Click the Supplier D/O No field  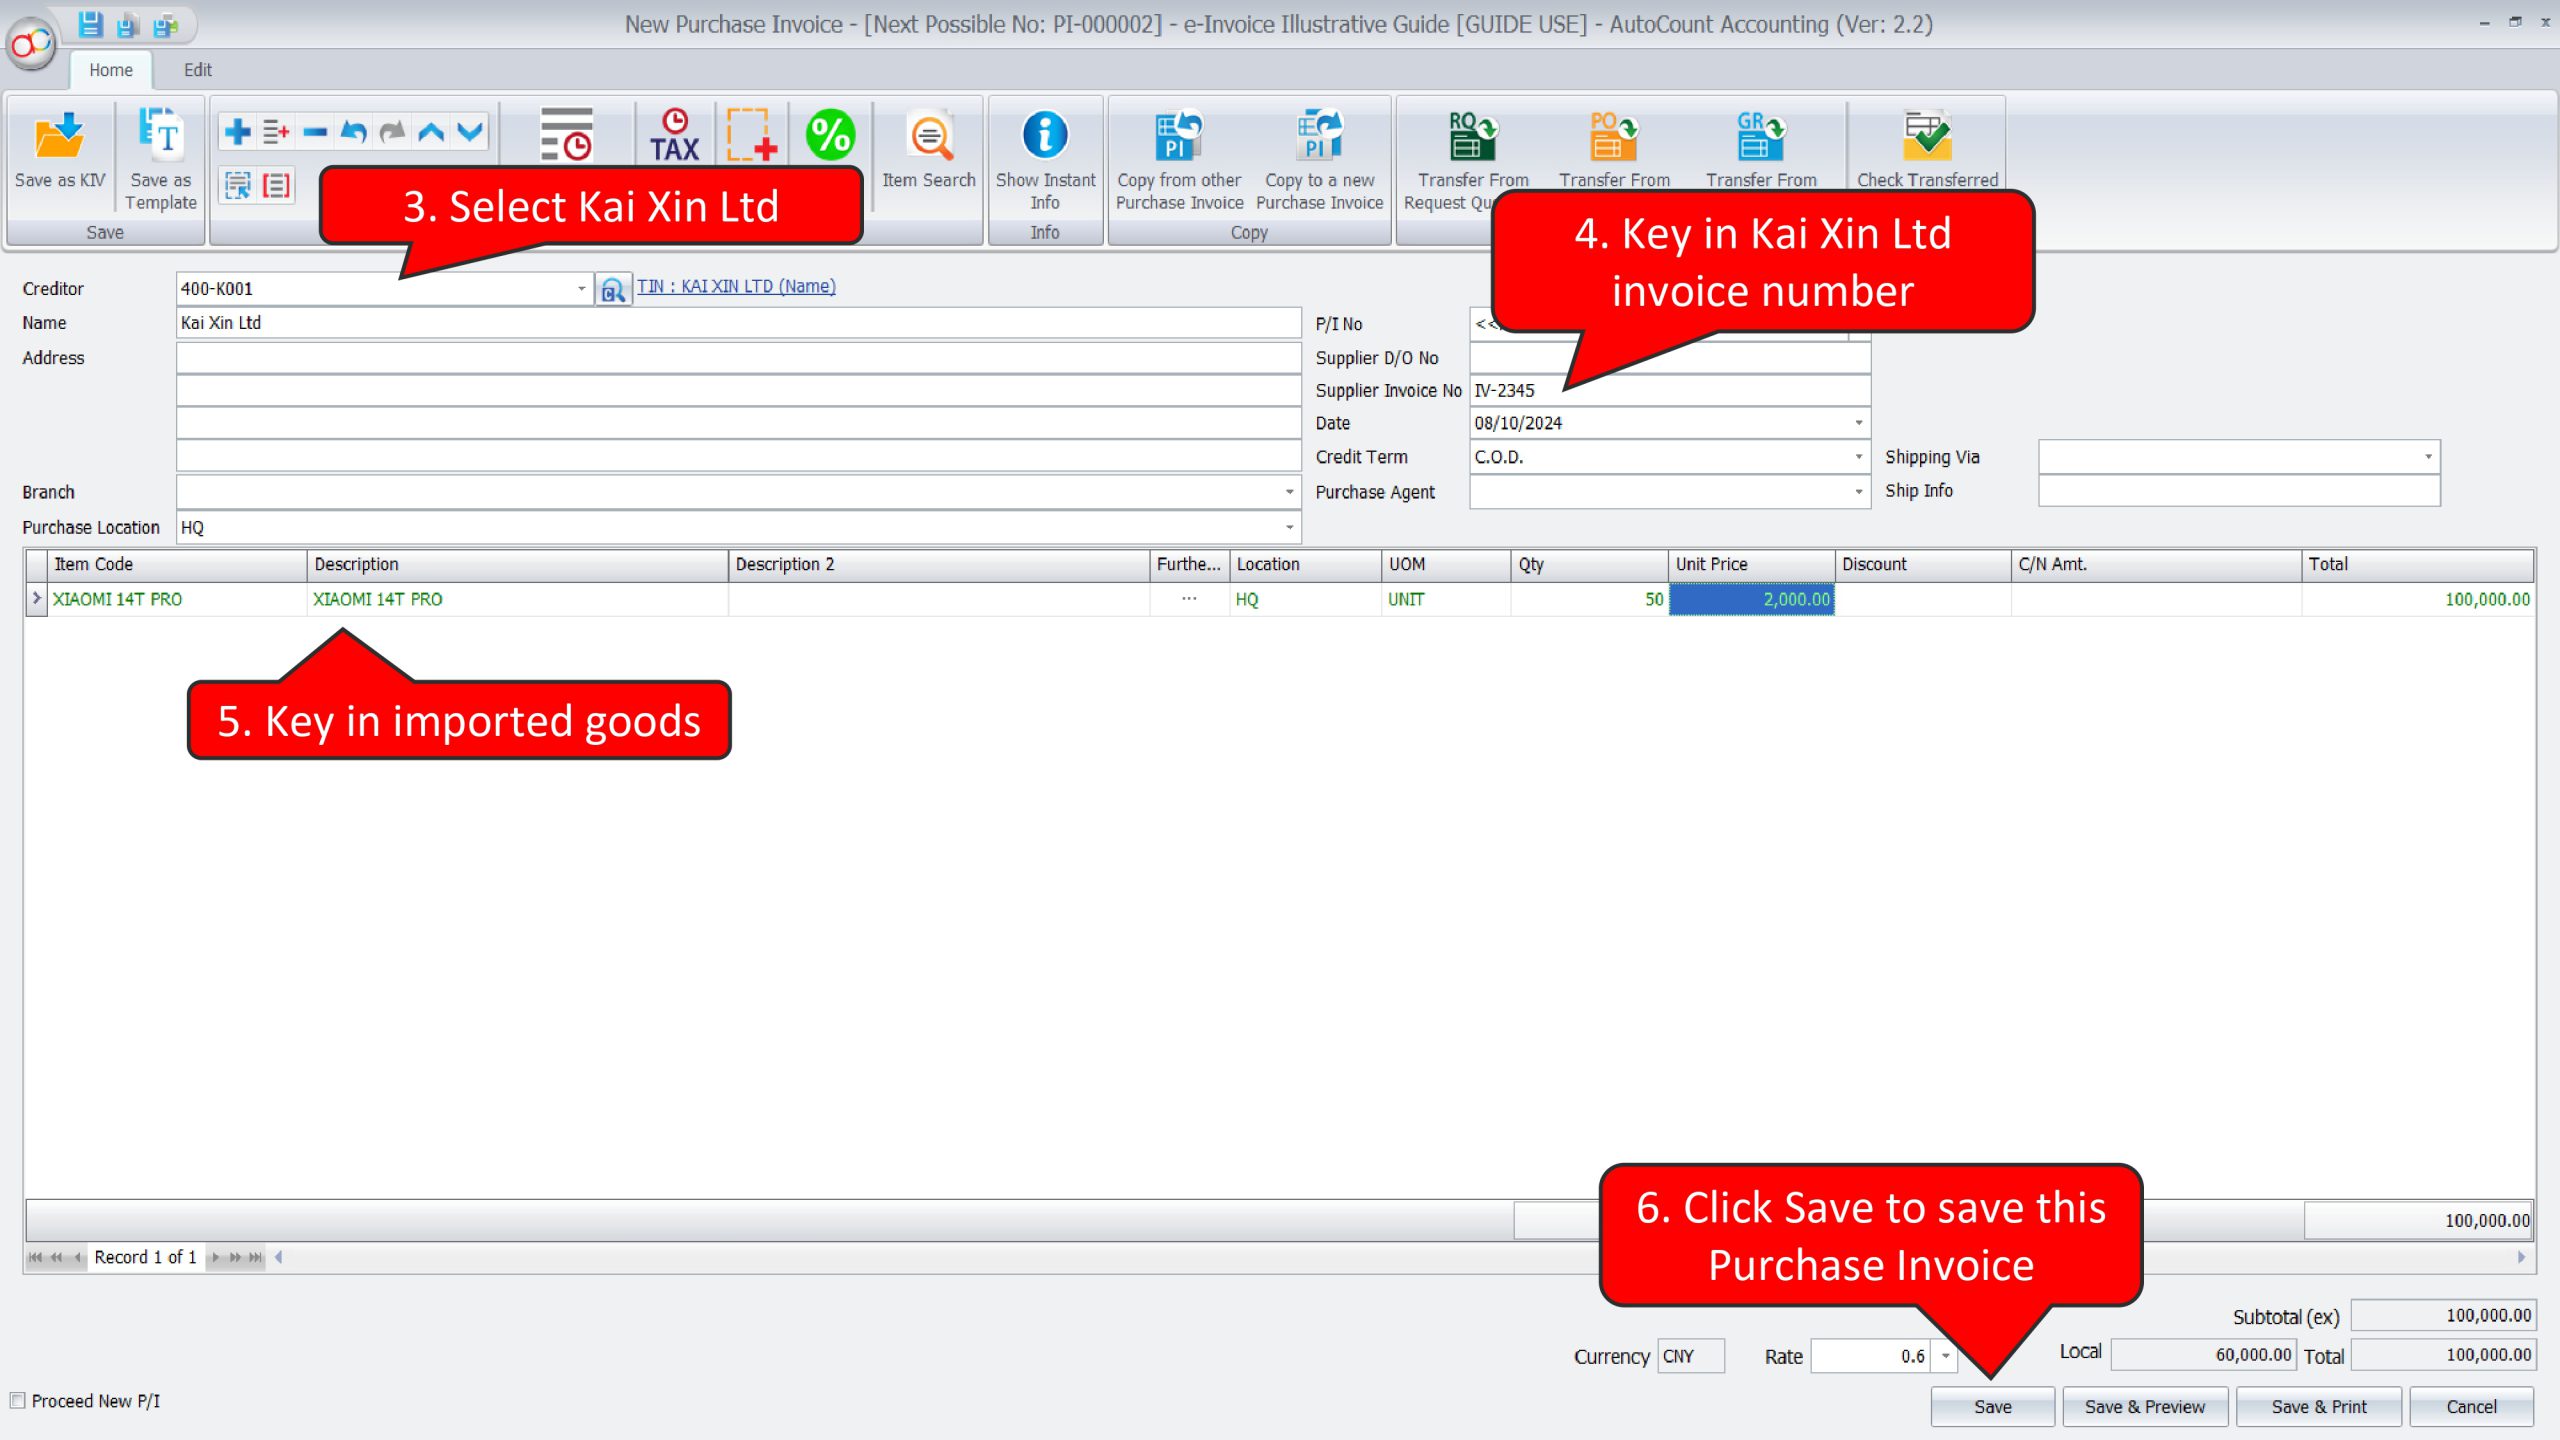coord(1669,358)
